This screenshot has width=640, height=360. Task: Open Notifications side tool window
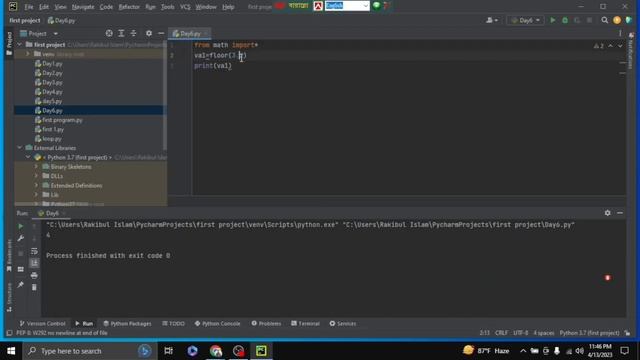(631, 51)
